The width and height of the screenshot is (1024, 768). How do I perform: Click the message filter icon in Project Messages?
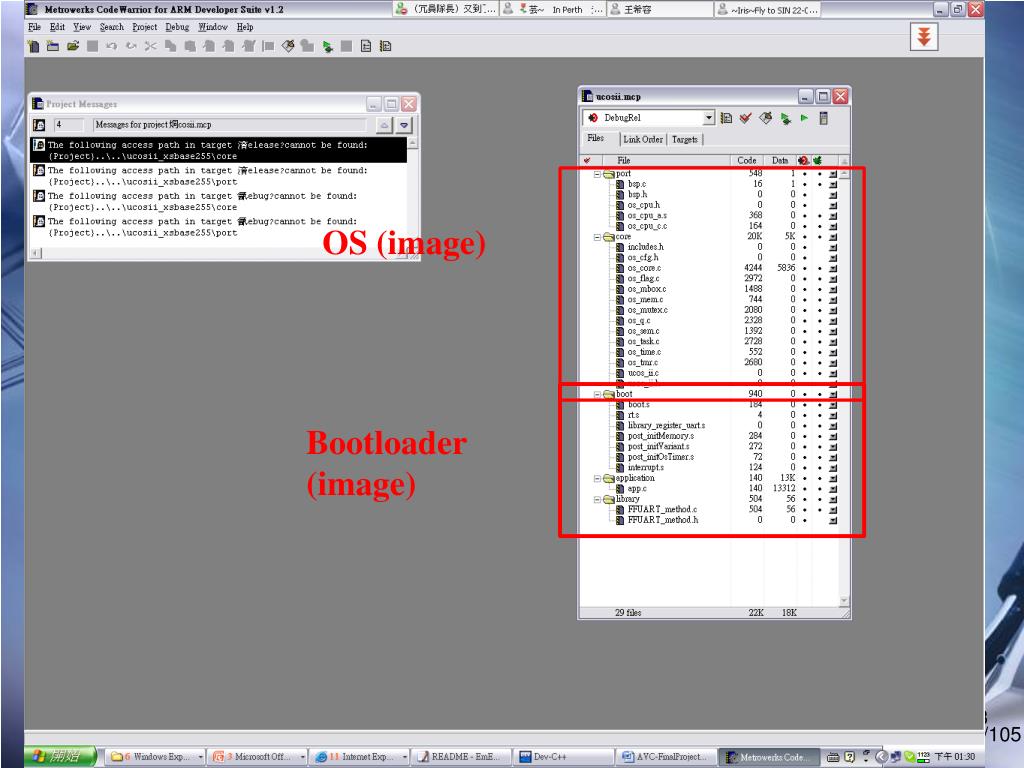coord(39,125)
